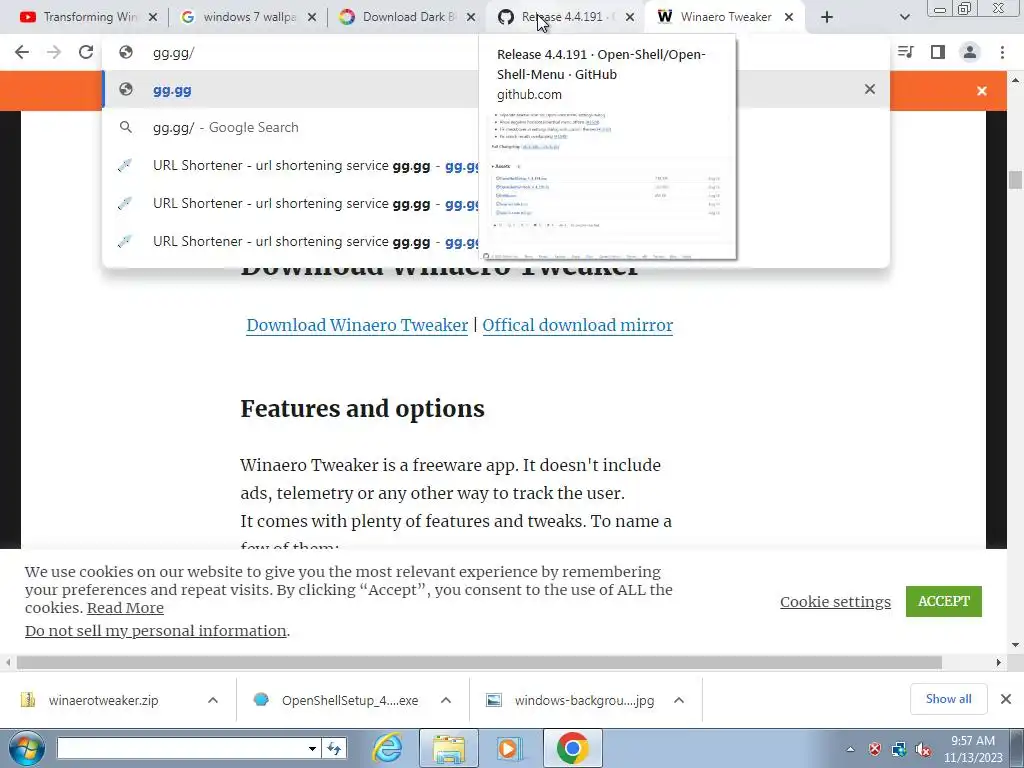This screenshot has height=768, width=1024.
Task: Close the Transforming Win tab
Action: [153, 17]
